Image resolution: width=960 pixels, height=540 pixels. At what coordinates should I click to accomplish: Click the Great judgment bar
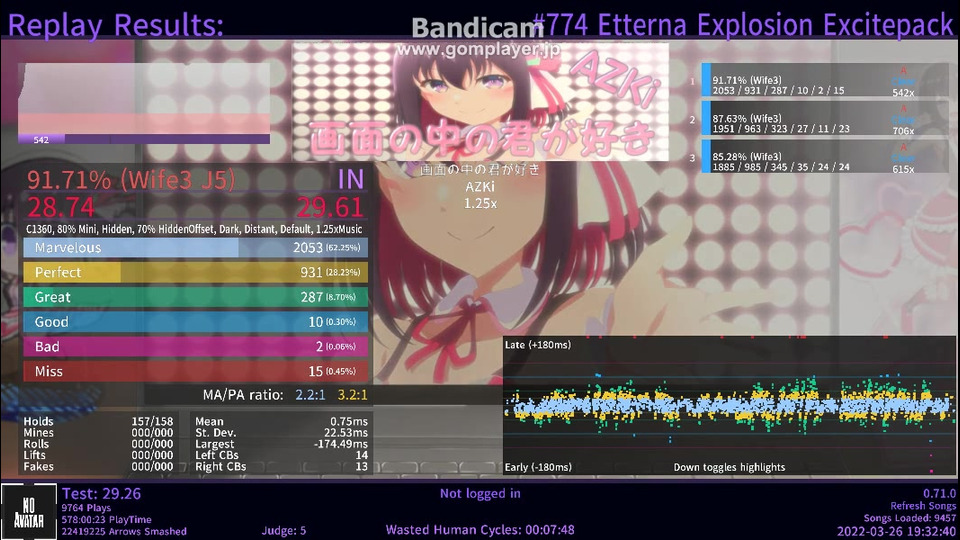[x=196, y=297]
